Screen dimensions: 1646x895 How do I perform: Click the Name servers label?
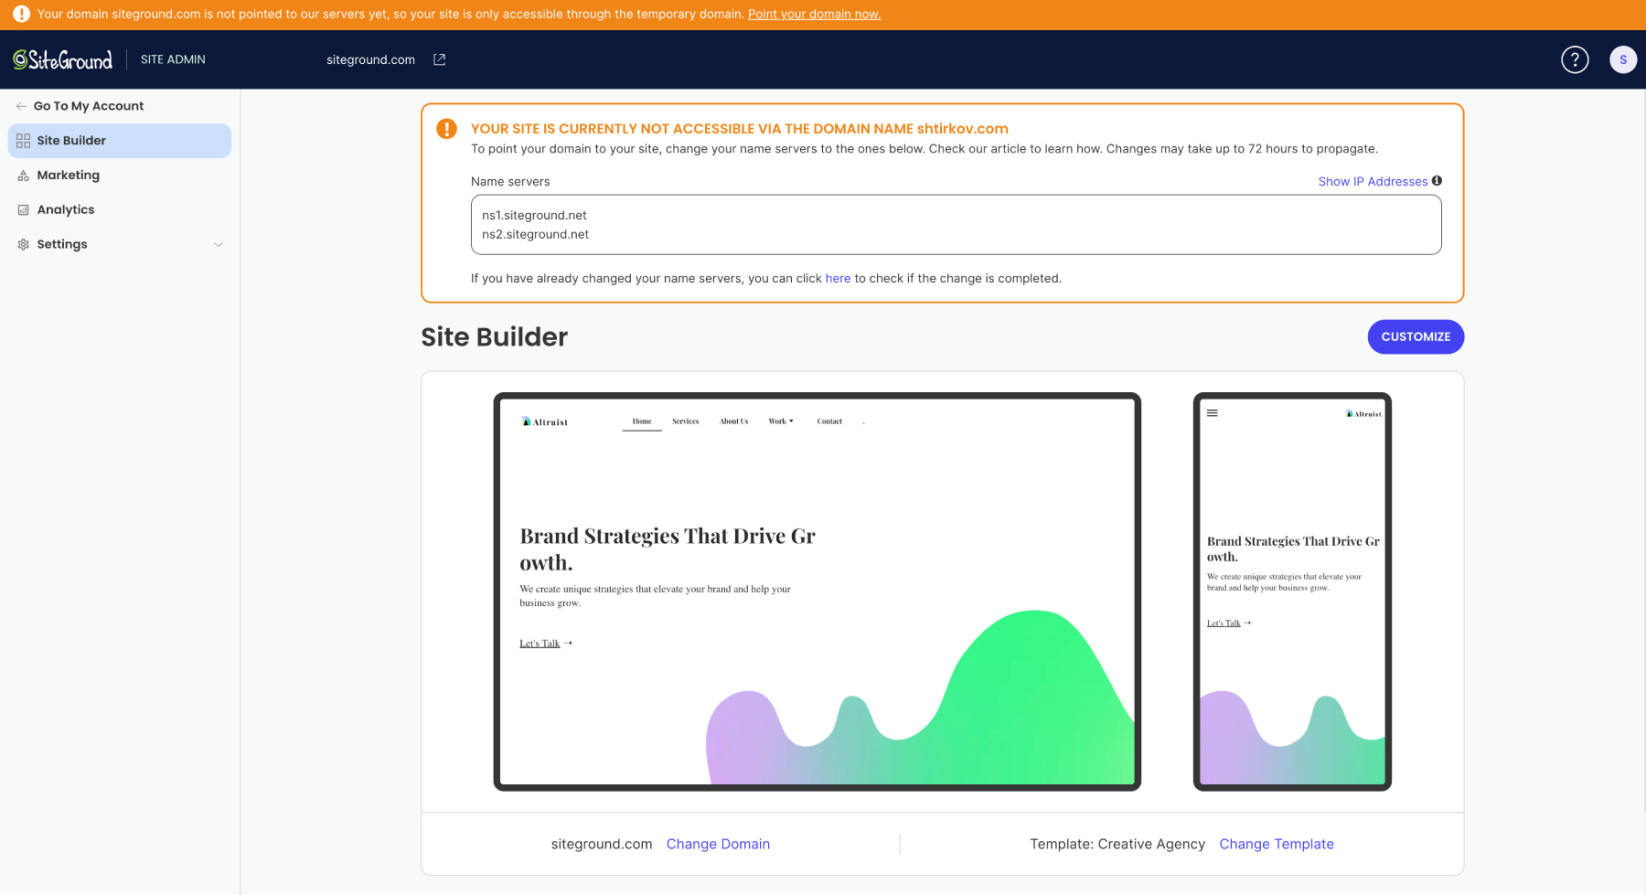point(510,182)
